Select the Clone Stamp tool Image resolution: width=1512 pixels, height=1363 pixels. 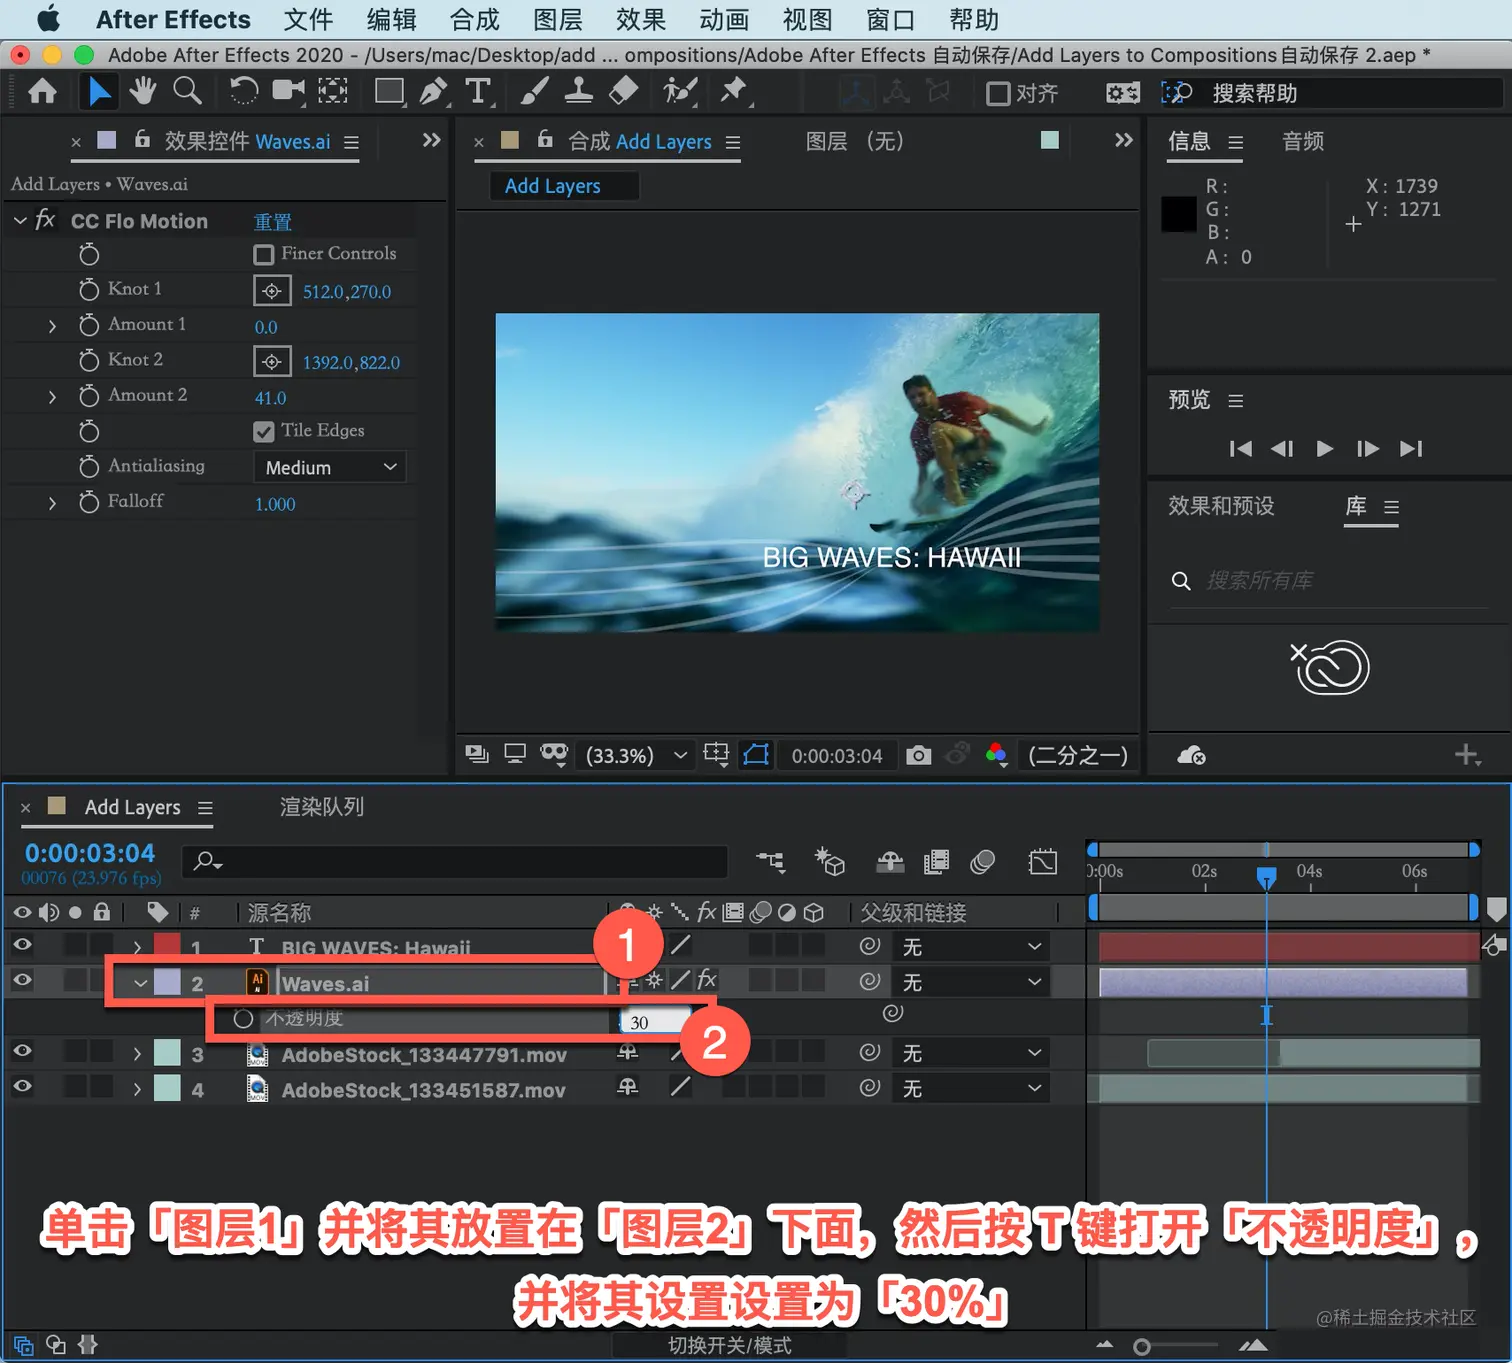[x=578, y=92]
